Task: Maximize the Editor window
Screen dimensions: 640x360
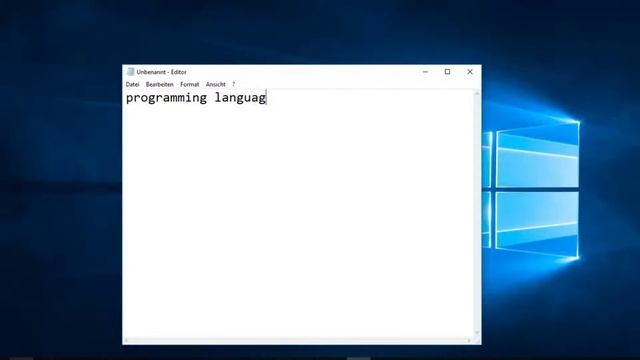Action: click(447, 72)
